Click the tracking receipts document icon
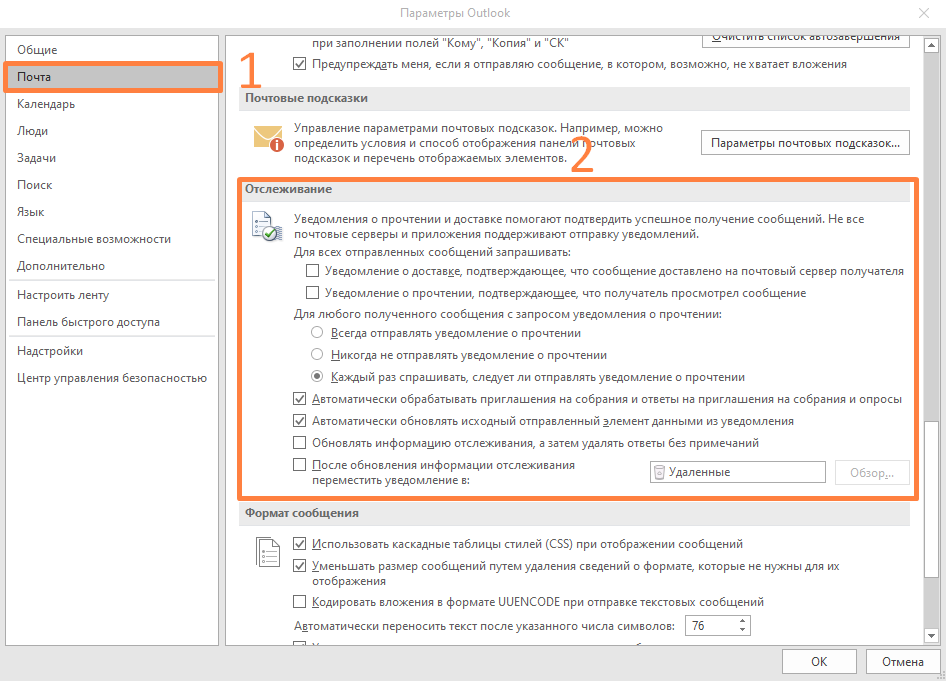Screen dimensions: 946x681 pyautogui.click(x=267, y=226)
